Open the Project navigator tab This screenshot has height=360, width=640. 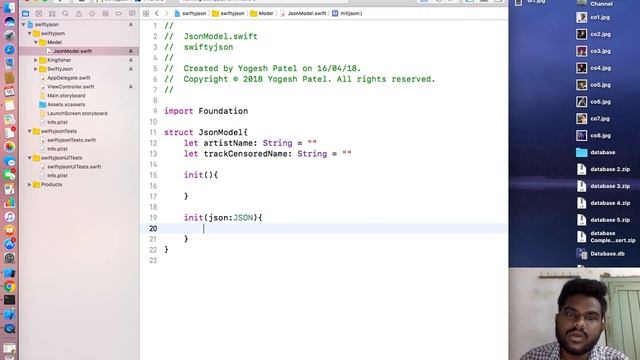(25, 13)
